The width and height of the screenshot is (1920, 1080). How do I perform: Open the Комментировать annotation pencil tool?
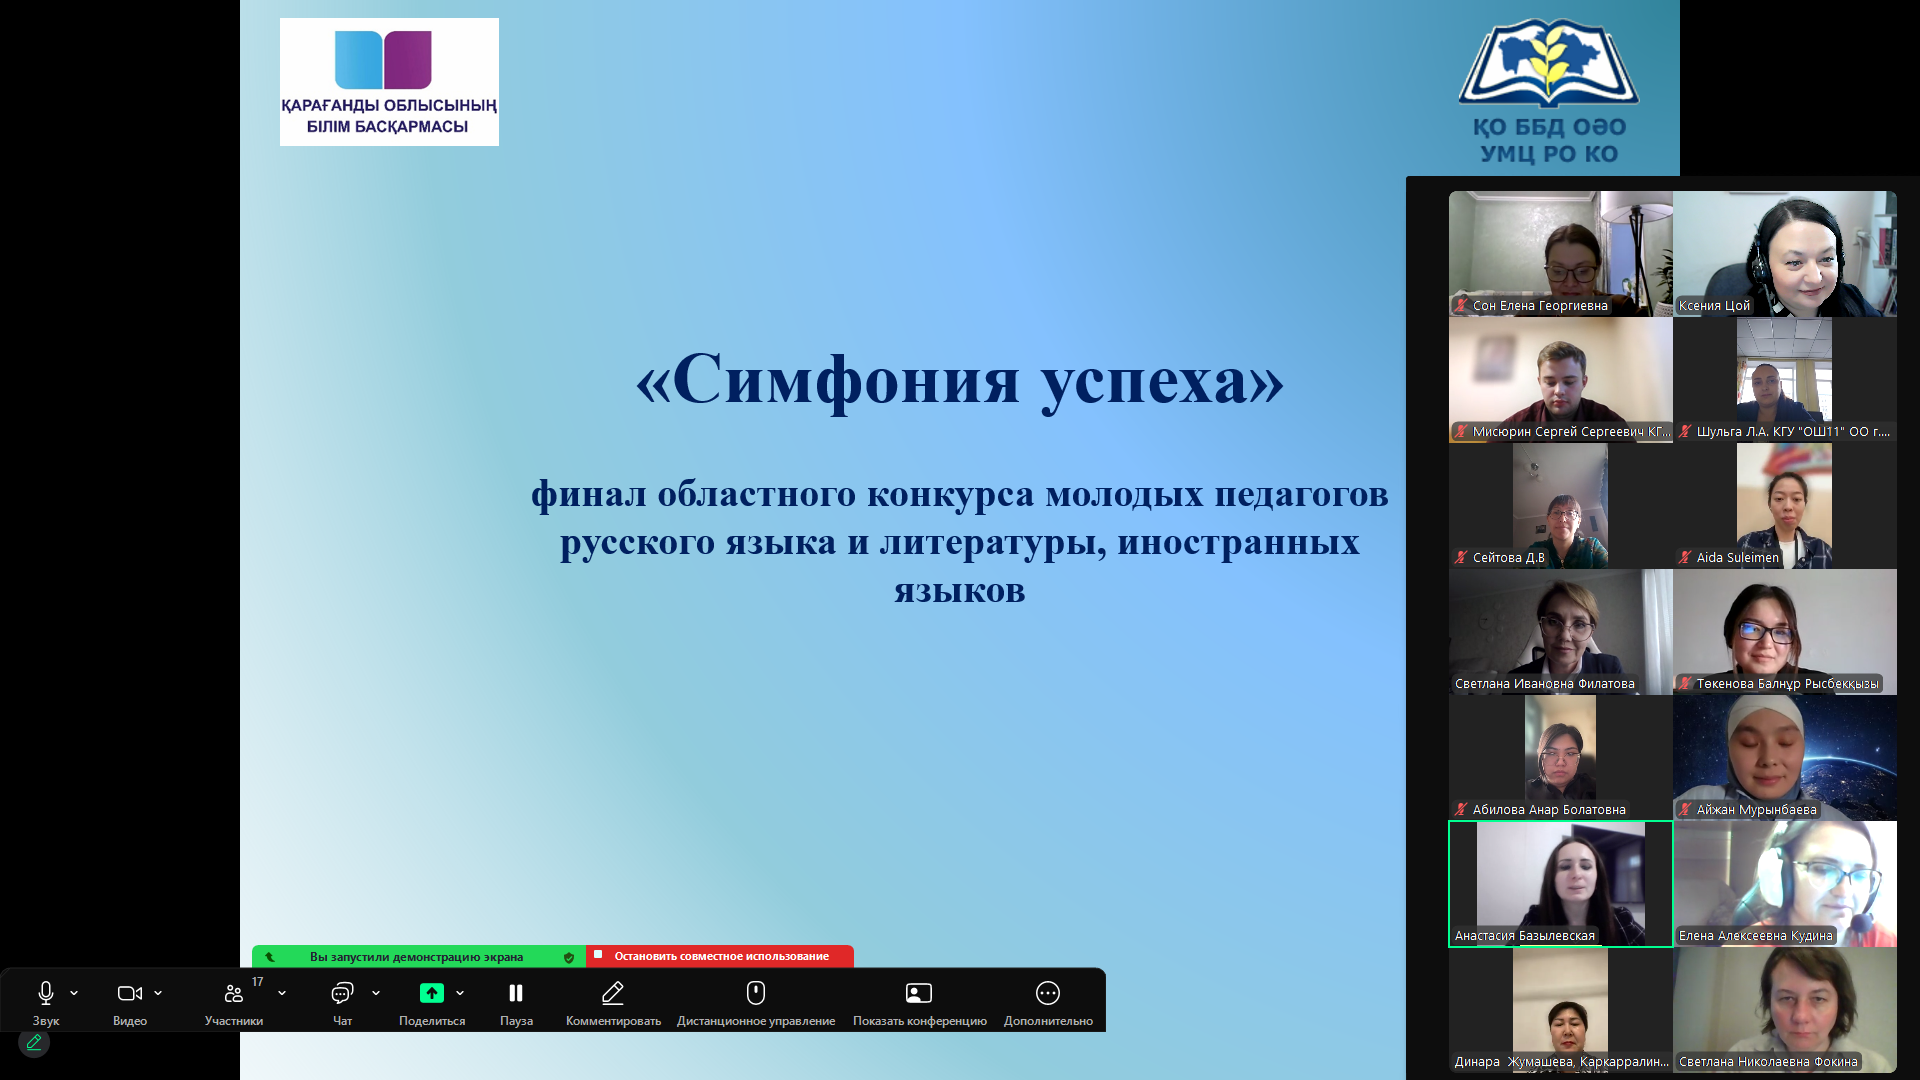[x=613, y=994]
